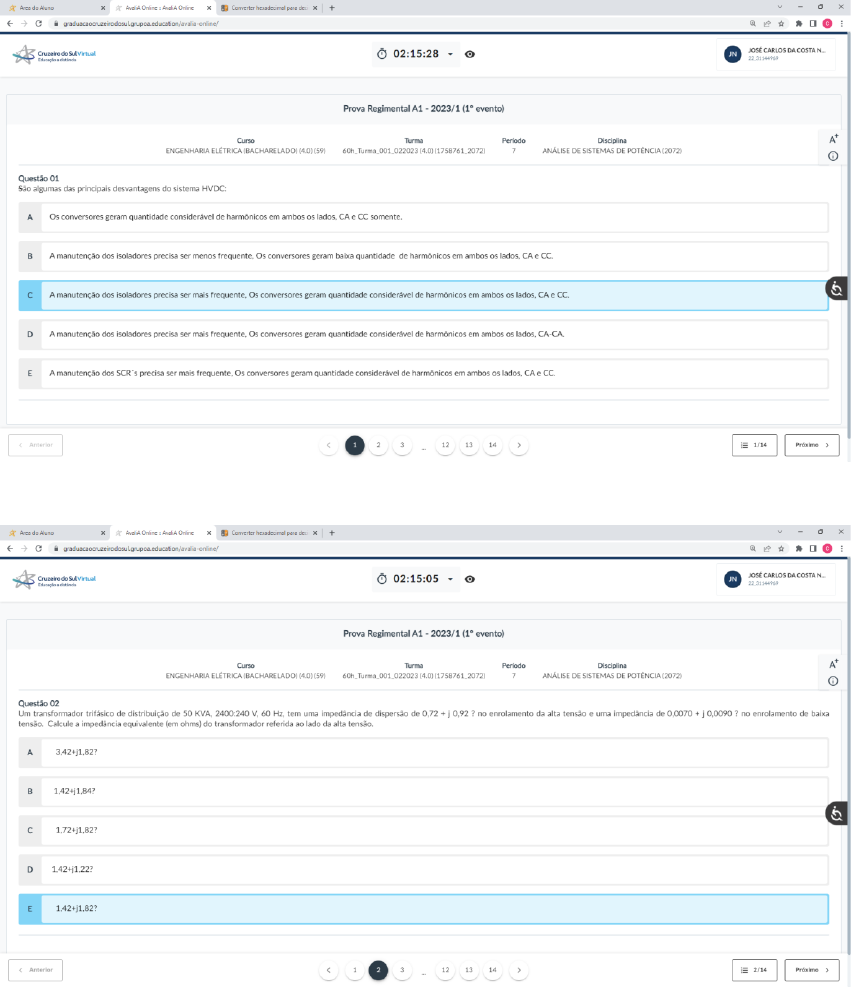This screenshot has height=987, width=851.
Task: Choose answer A with value 3,42+j1,82
Action: click(423, 751)
